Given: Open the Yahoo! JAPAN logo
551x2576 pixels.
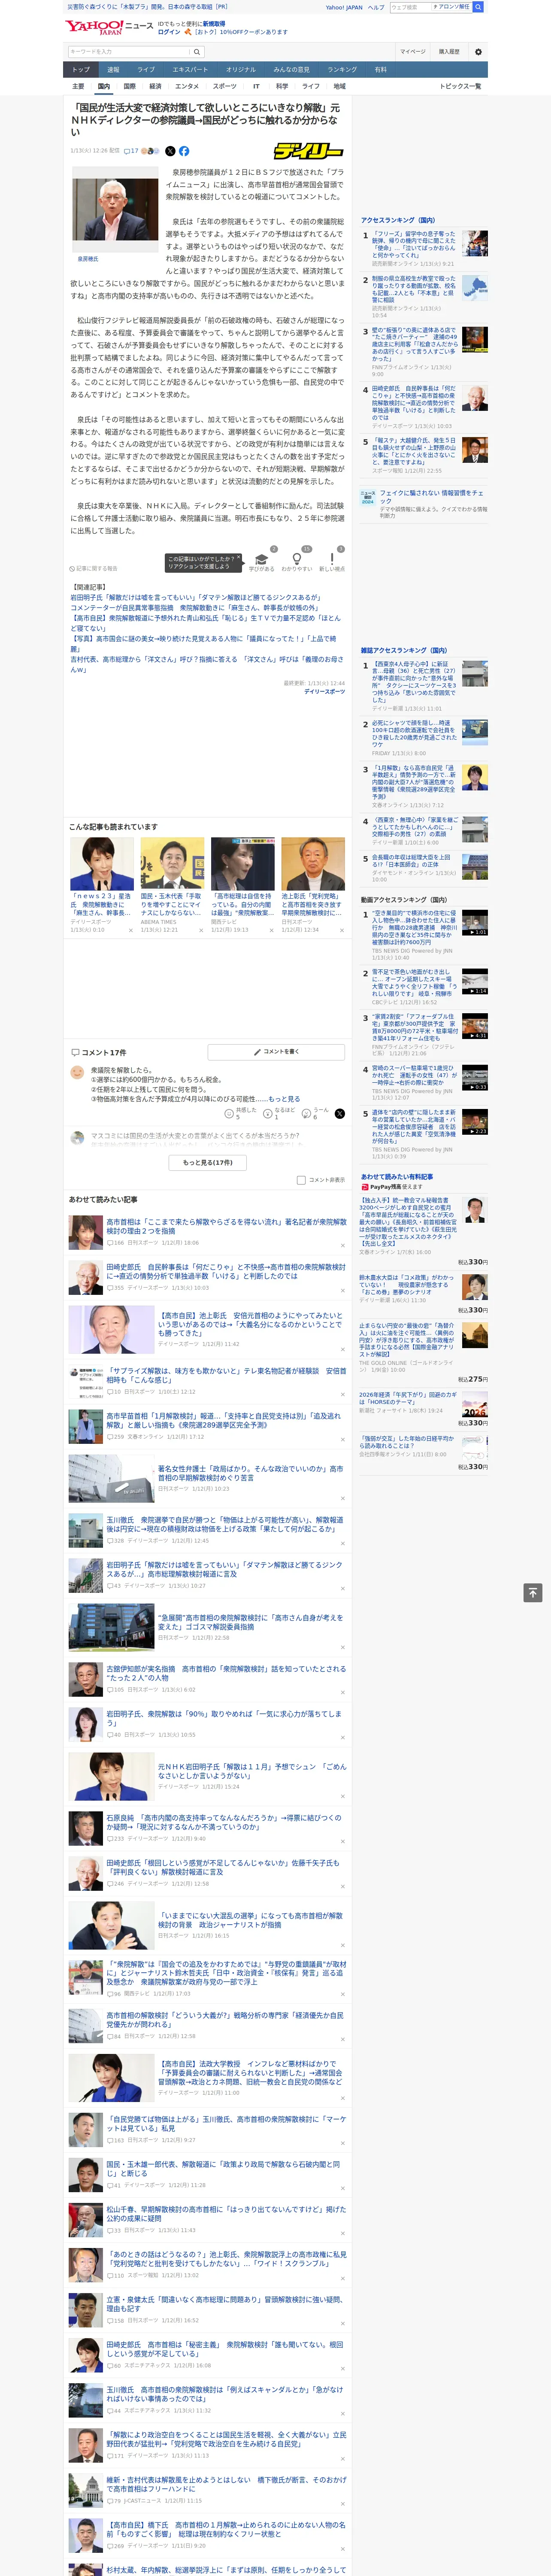Looking at the screenshot, I should pos(95,27).
